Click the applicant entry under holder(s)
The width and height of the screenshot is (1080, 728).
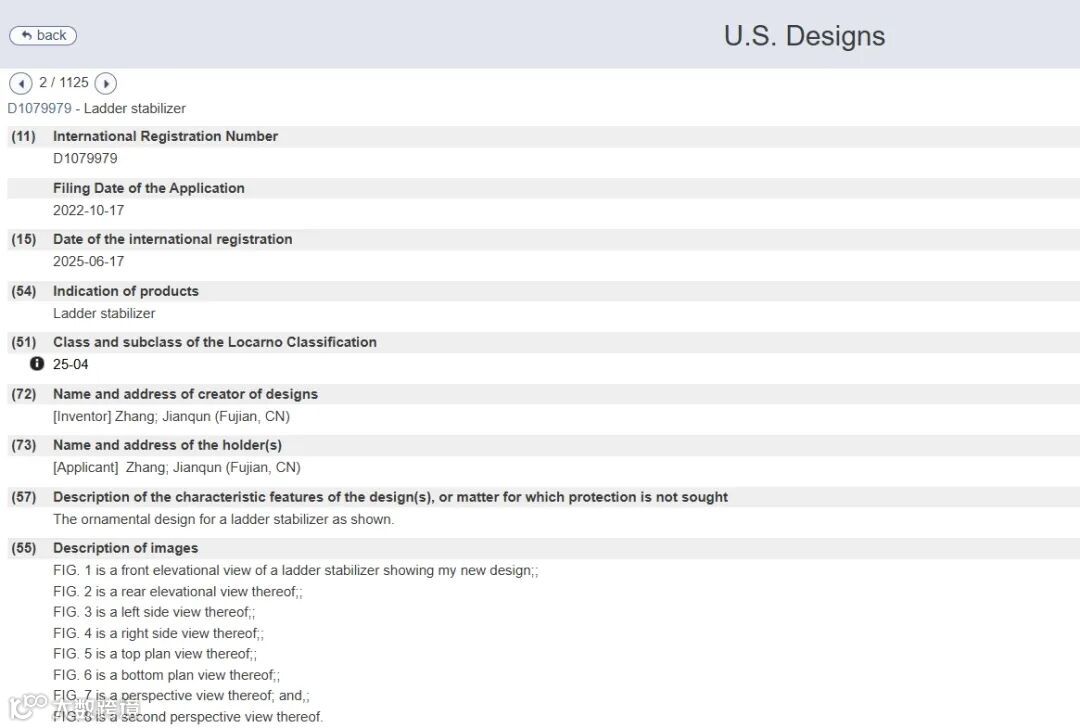(176, 467)
